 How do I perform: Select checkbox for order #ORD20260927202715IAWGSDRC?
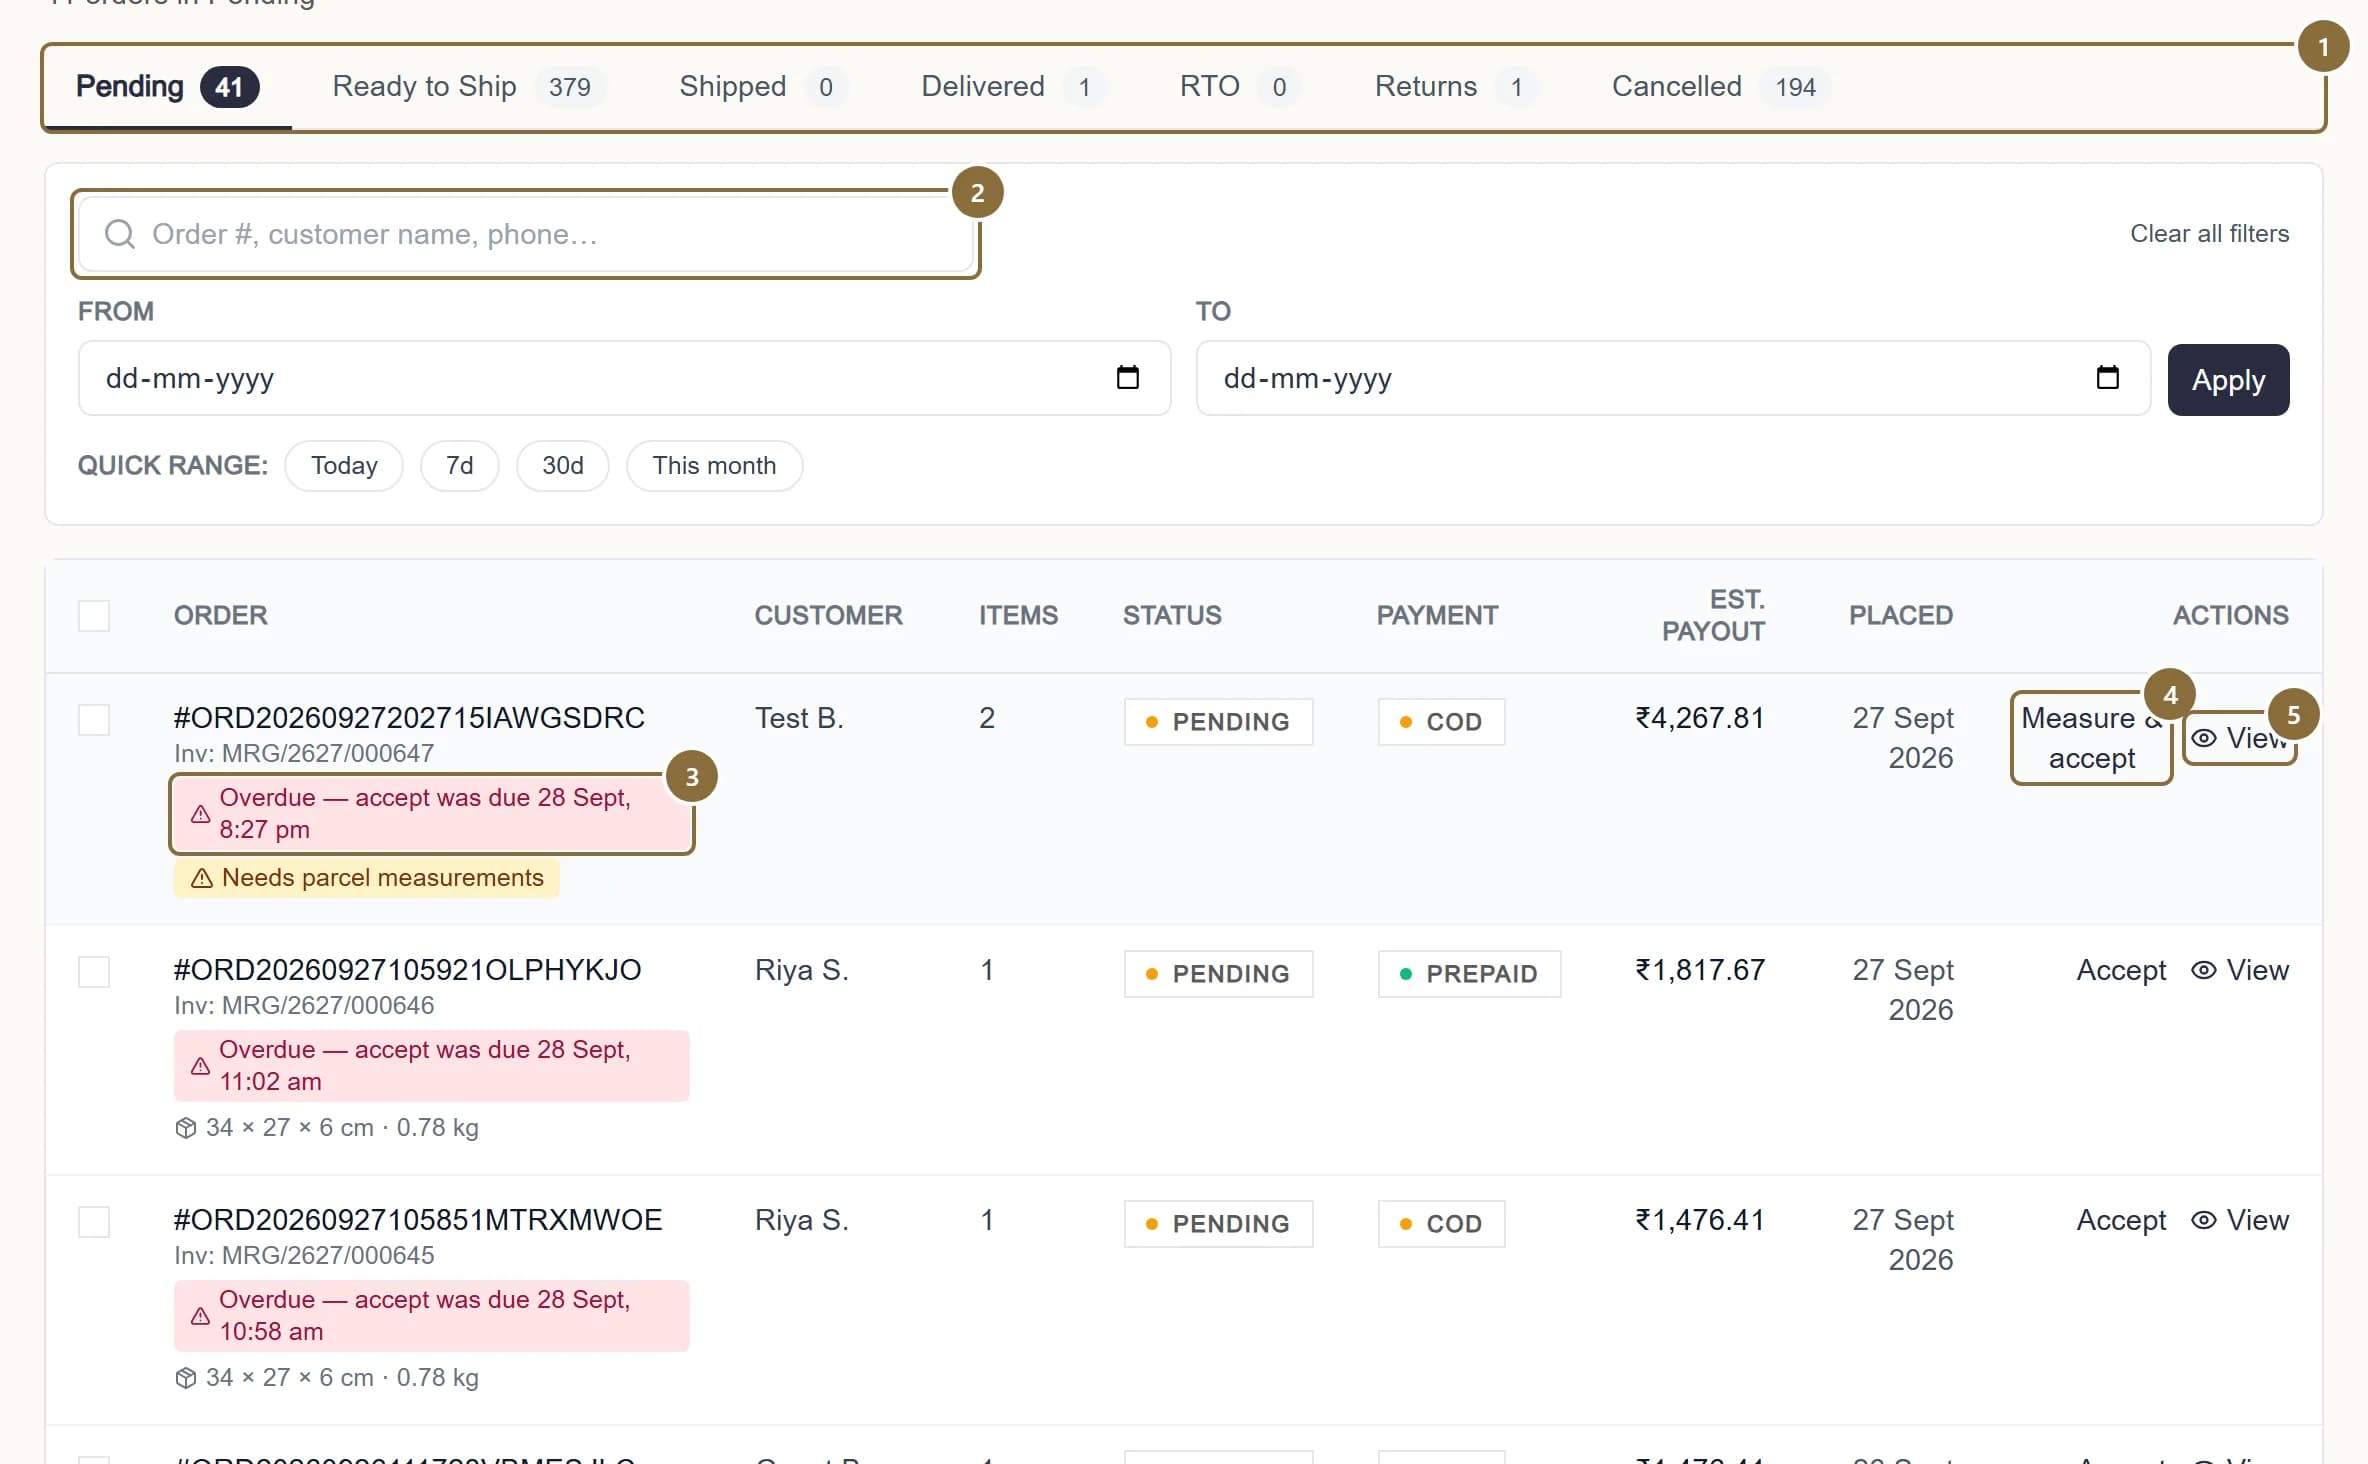[x=94, y=720]
